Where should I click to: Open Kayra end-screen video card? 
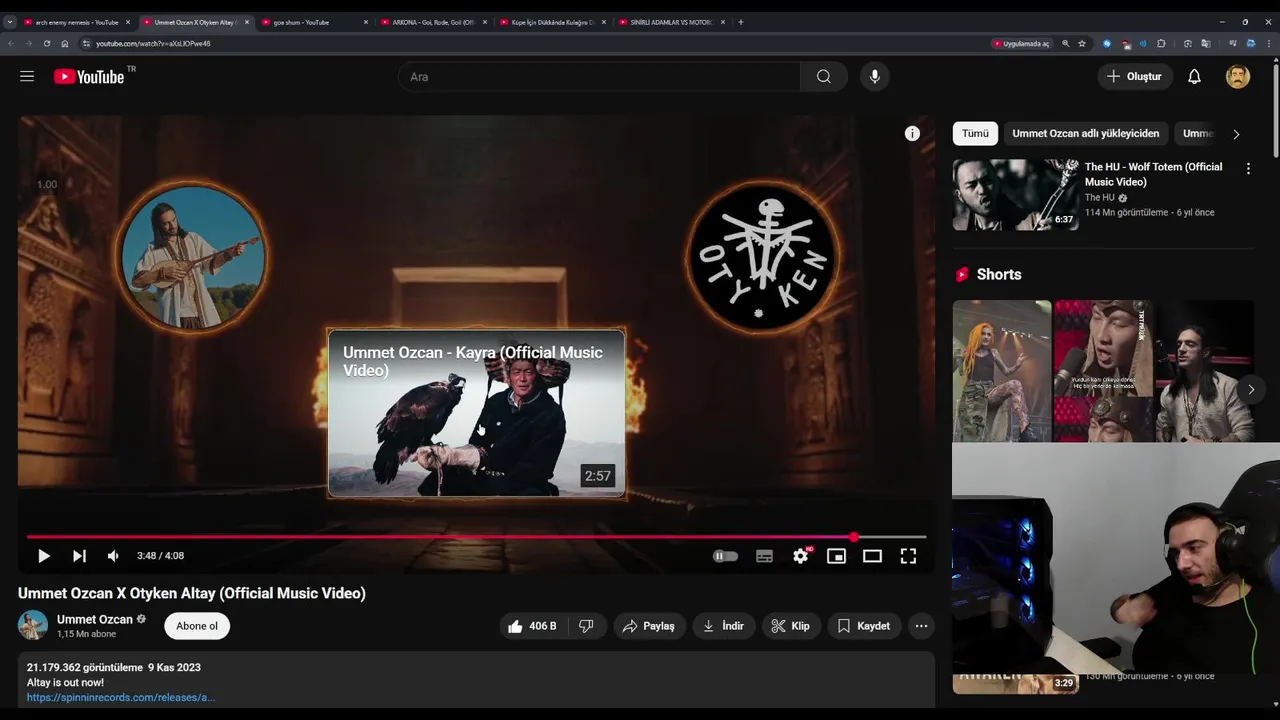(x=476, y=413)
